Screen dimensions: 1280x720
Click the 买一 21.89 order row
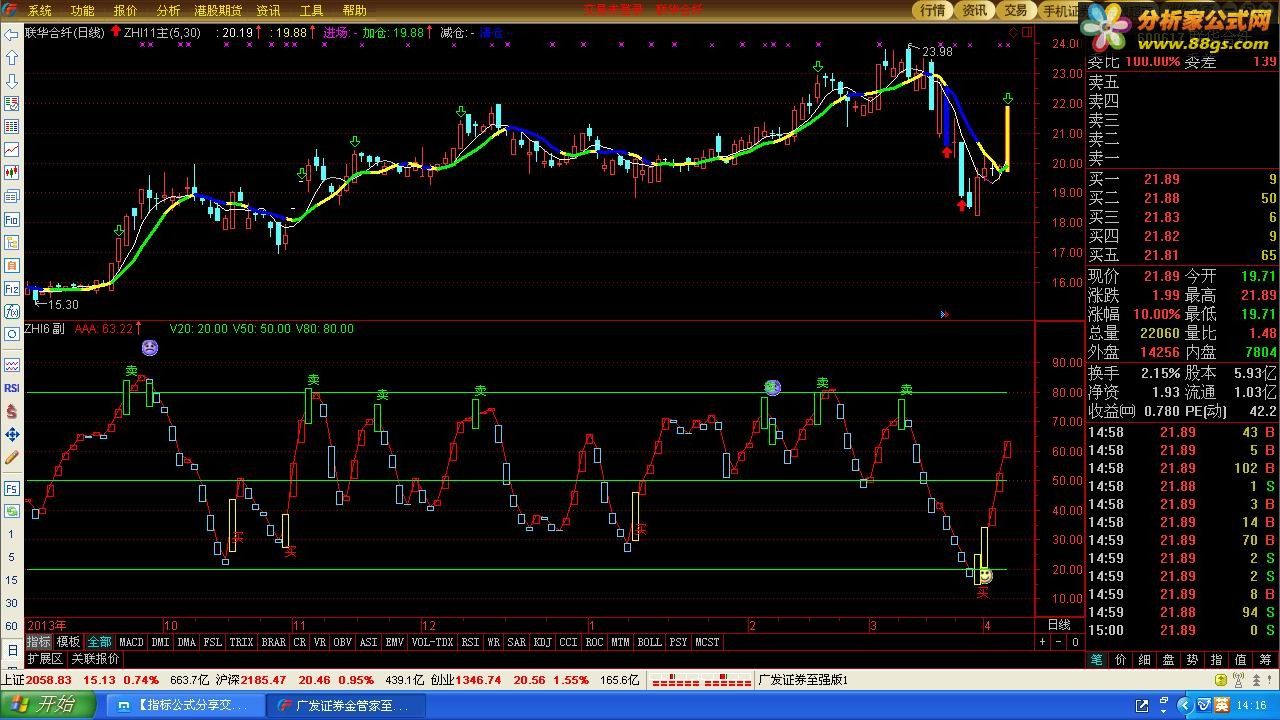click(1183, 180)
